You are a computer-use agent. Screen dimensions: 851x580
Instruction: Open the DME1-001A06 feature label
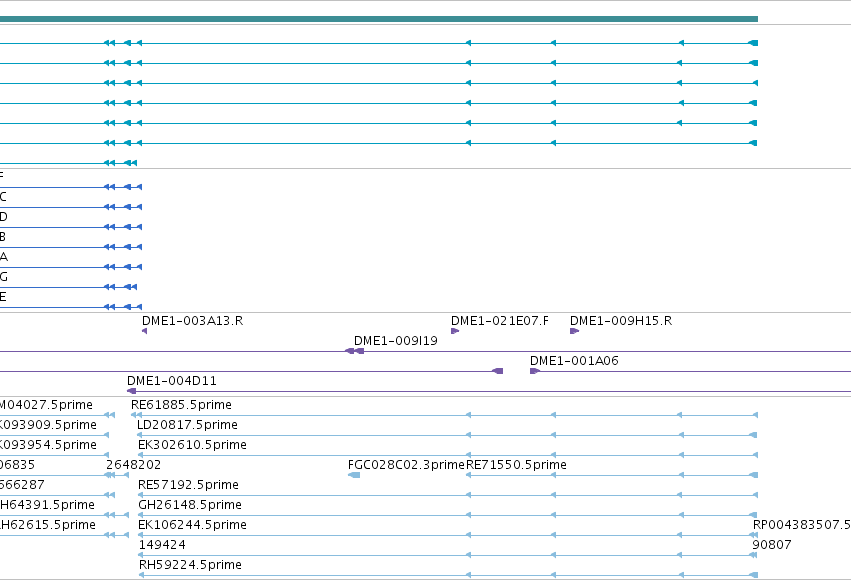pyautogui.click(x=574, y=361)
